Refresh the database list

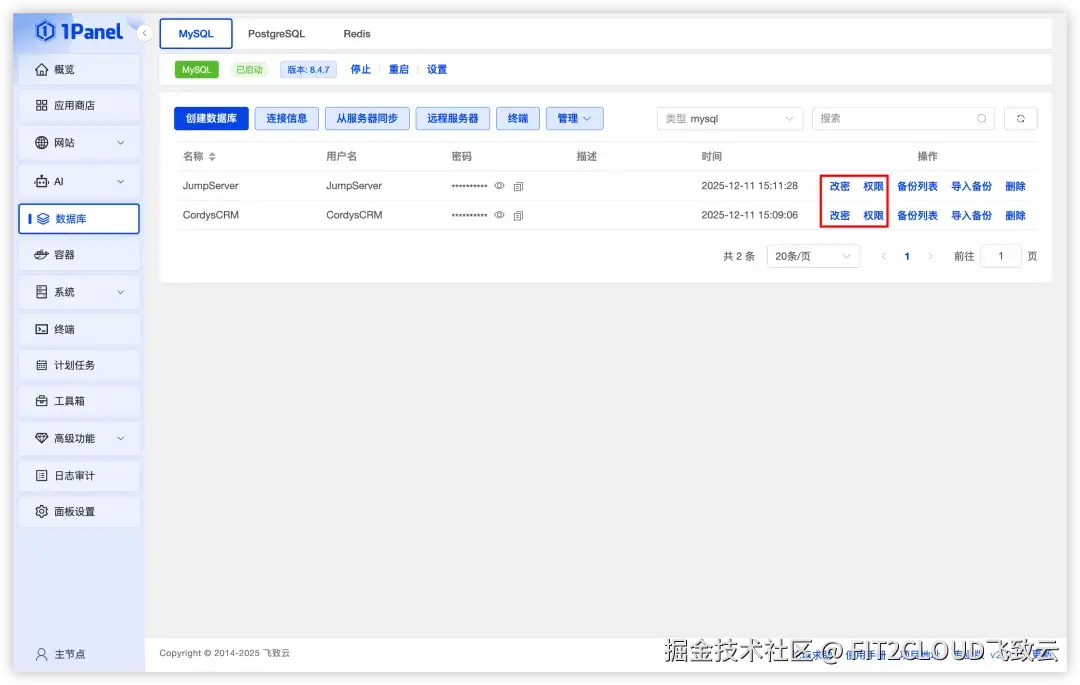1021,118
